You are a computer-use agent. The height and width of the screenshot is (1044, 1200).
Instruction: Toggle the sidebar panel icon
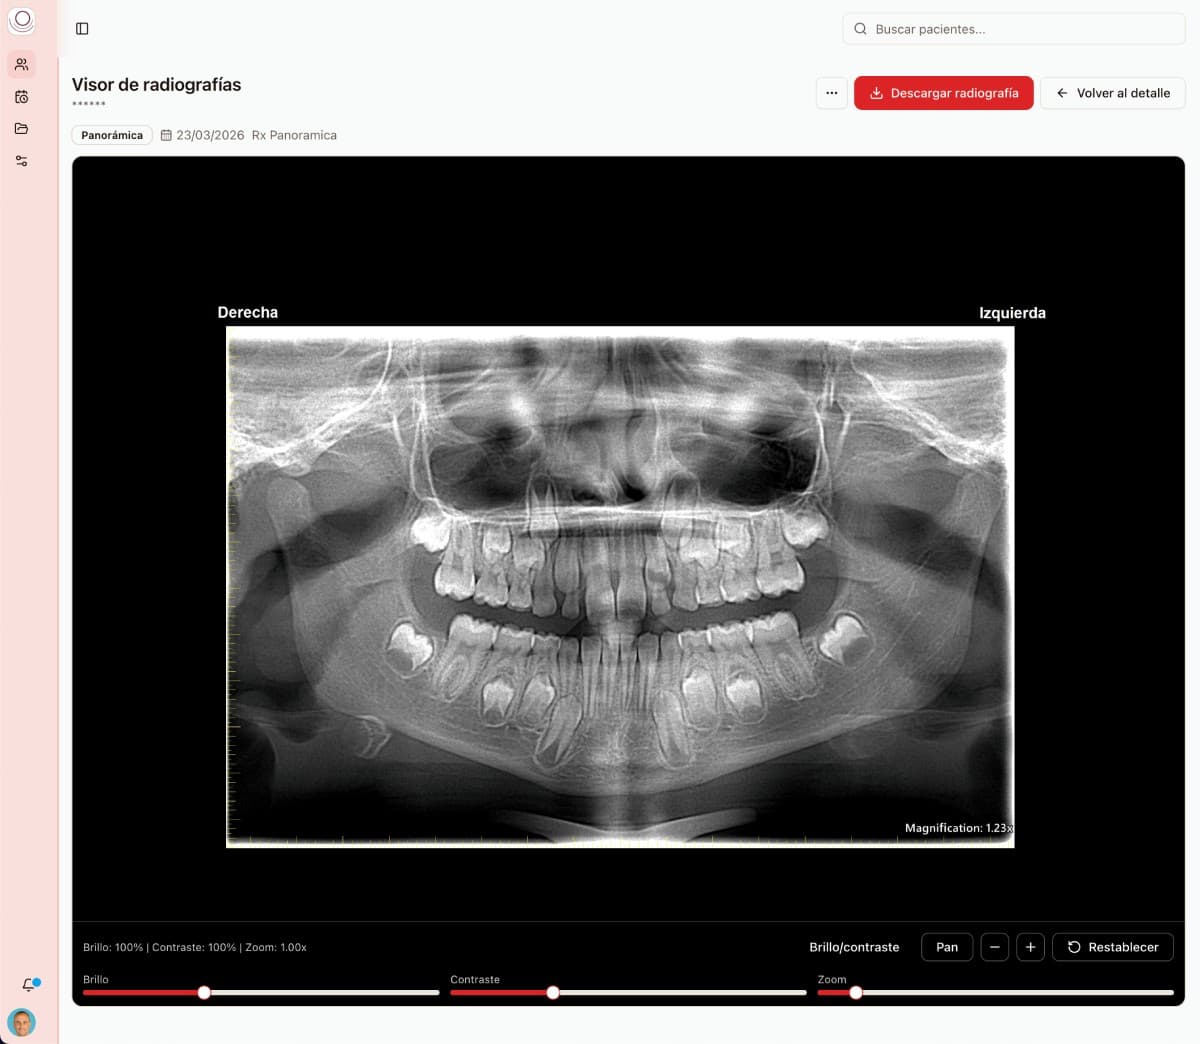point(82,29)
